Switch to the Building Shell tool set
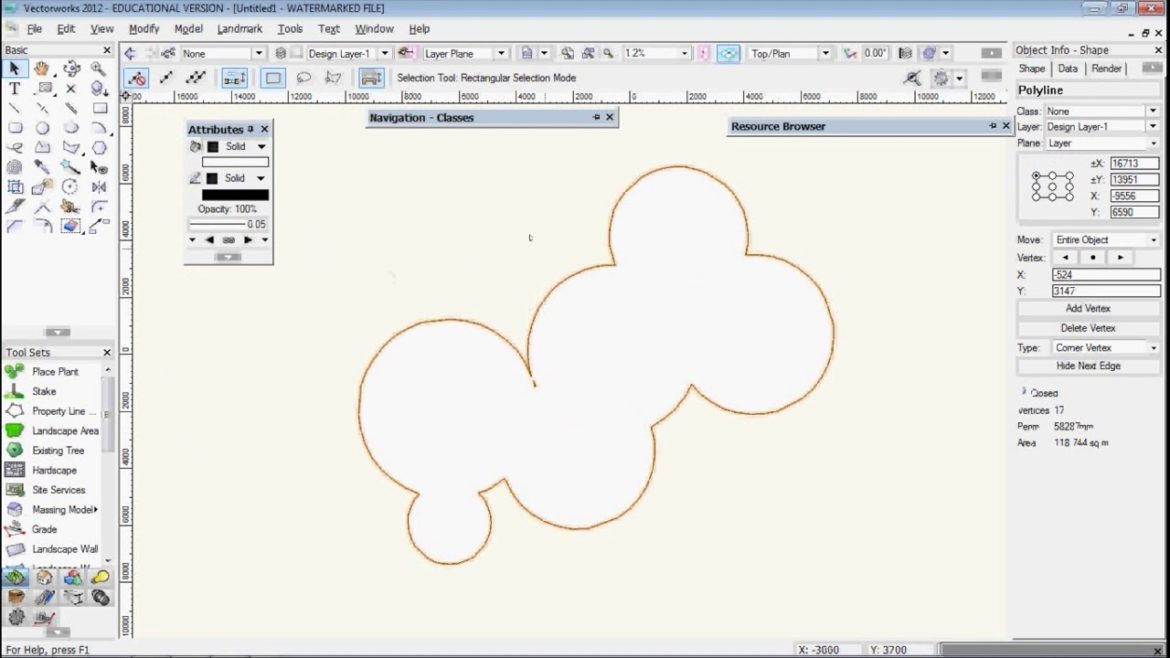 tap(44, 577)
